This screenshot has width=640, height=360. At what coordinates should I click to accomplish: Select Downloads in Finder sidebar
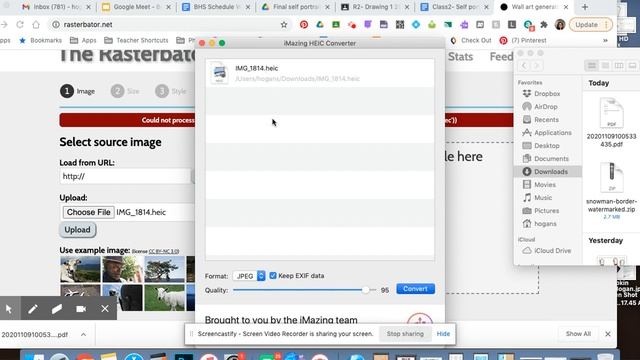click(548, 171)
